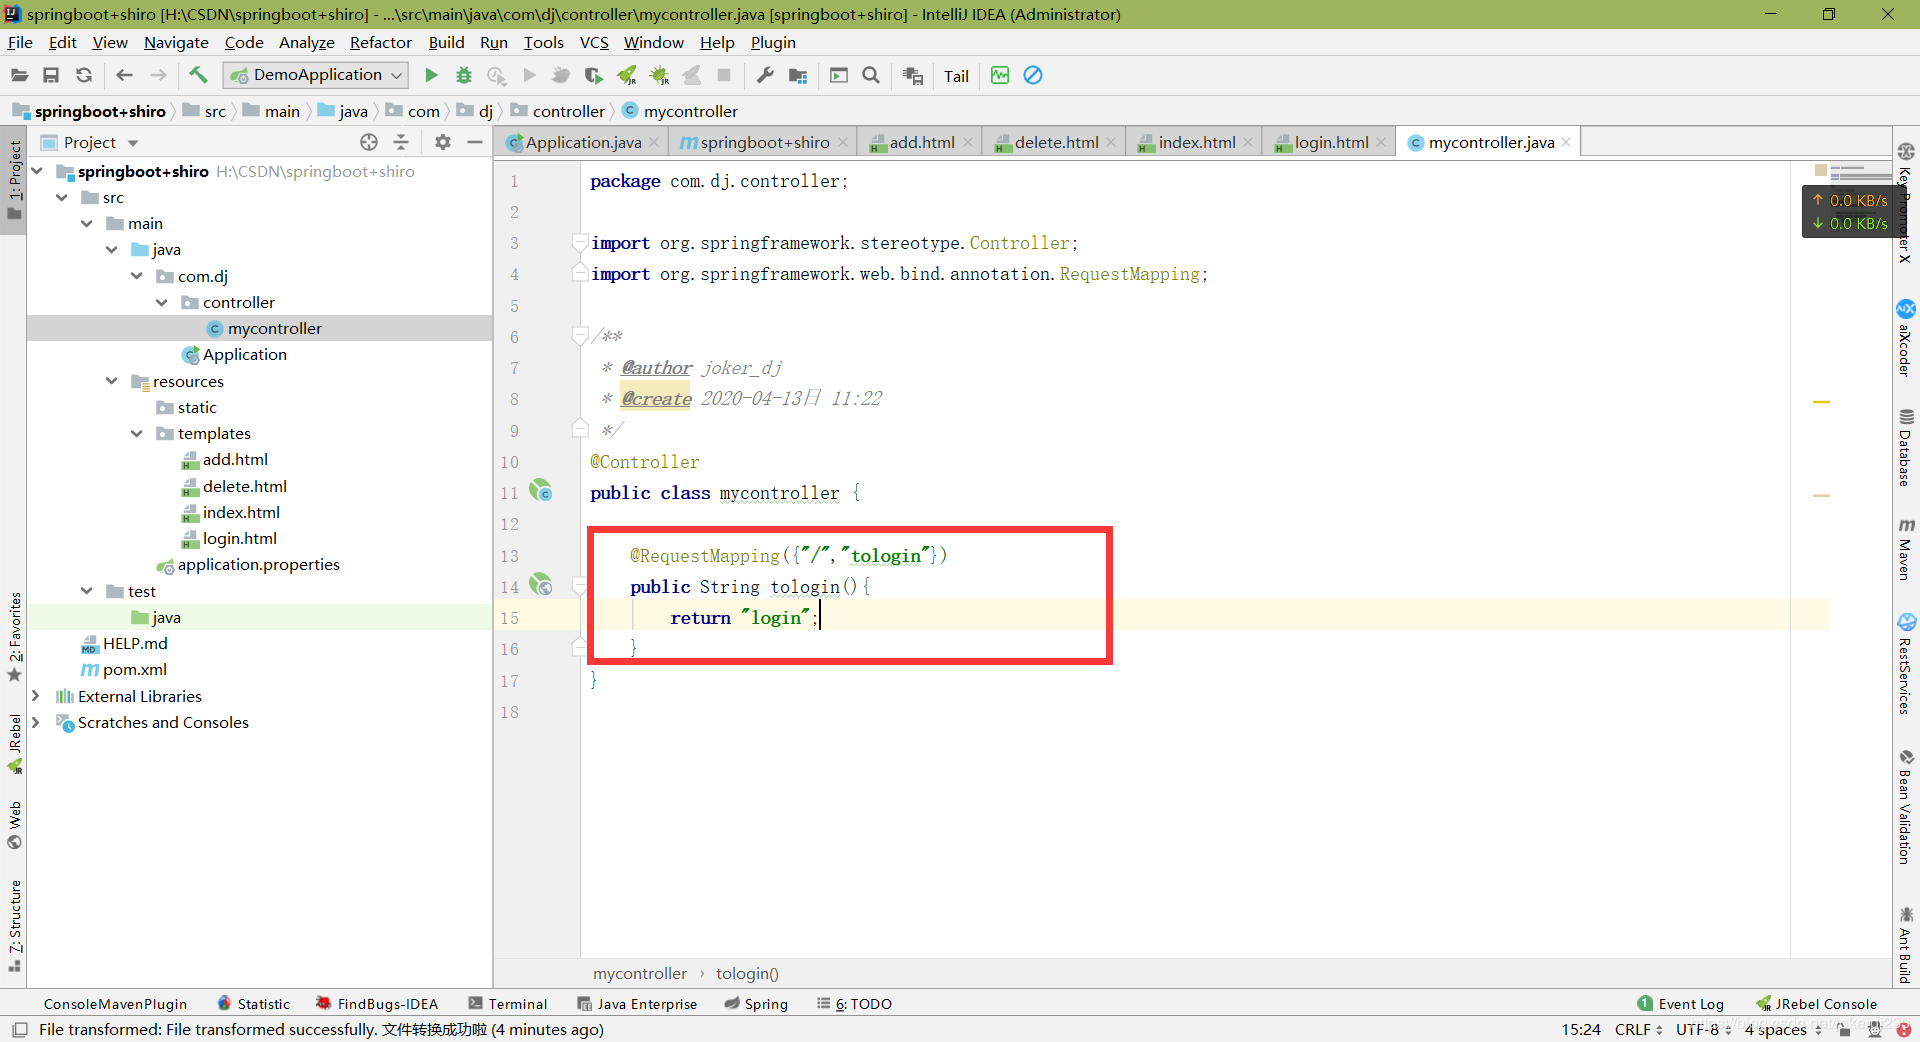The height and width of the screenshot is (1042, 1920).
Task: Select pom.xml in the project tree
Action: [134, 670]
